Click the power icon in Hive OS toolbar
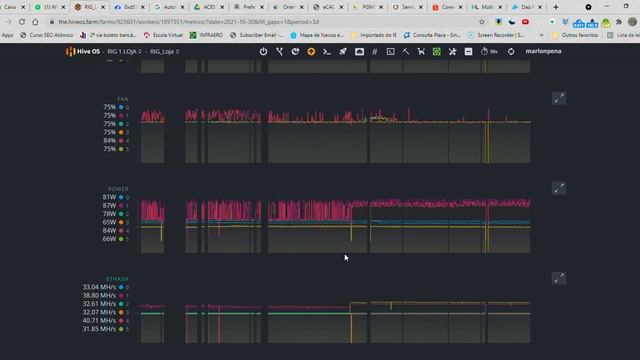This screenshot has width=640, height=360. coord(263,51)
